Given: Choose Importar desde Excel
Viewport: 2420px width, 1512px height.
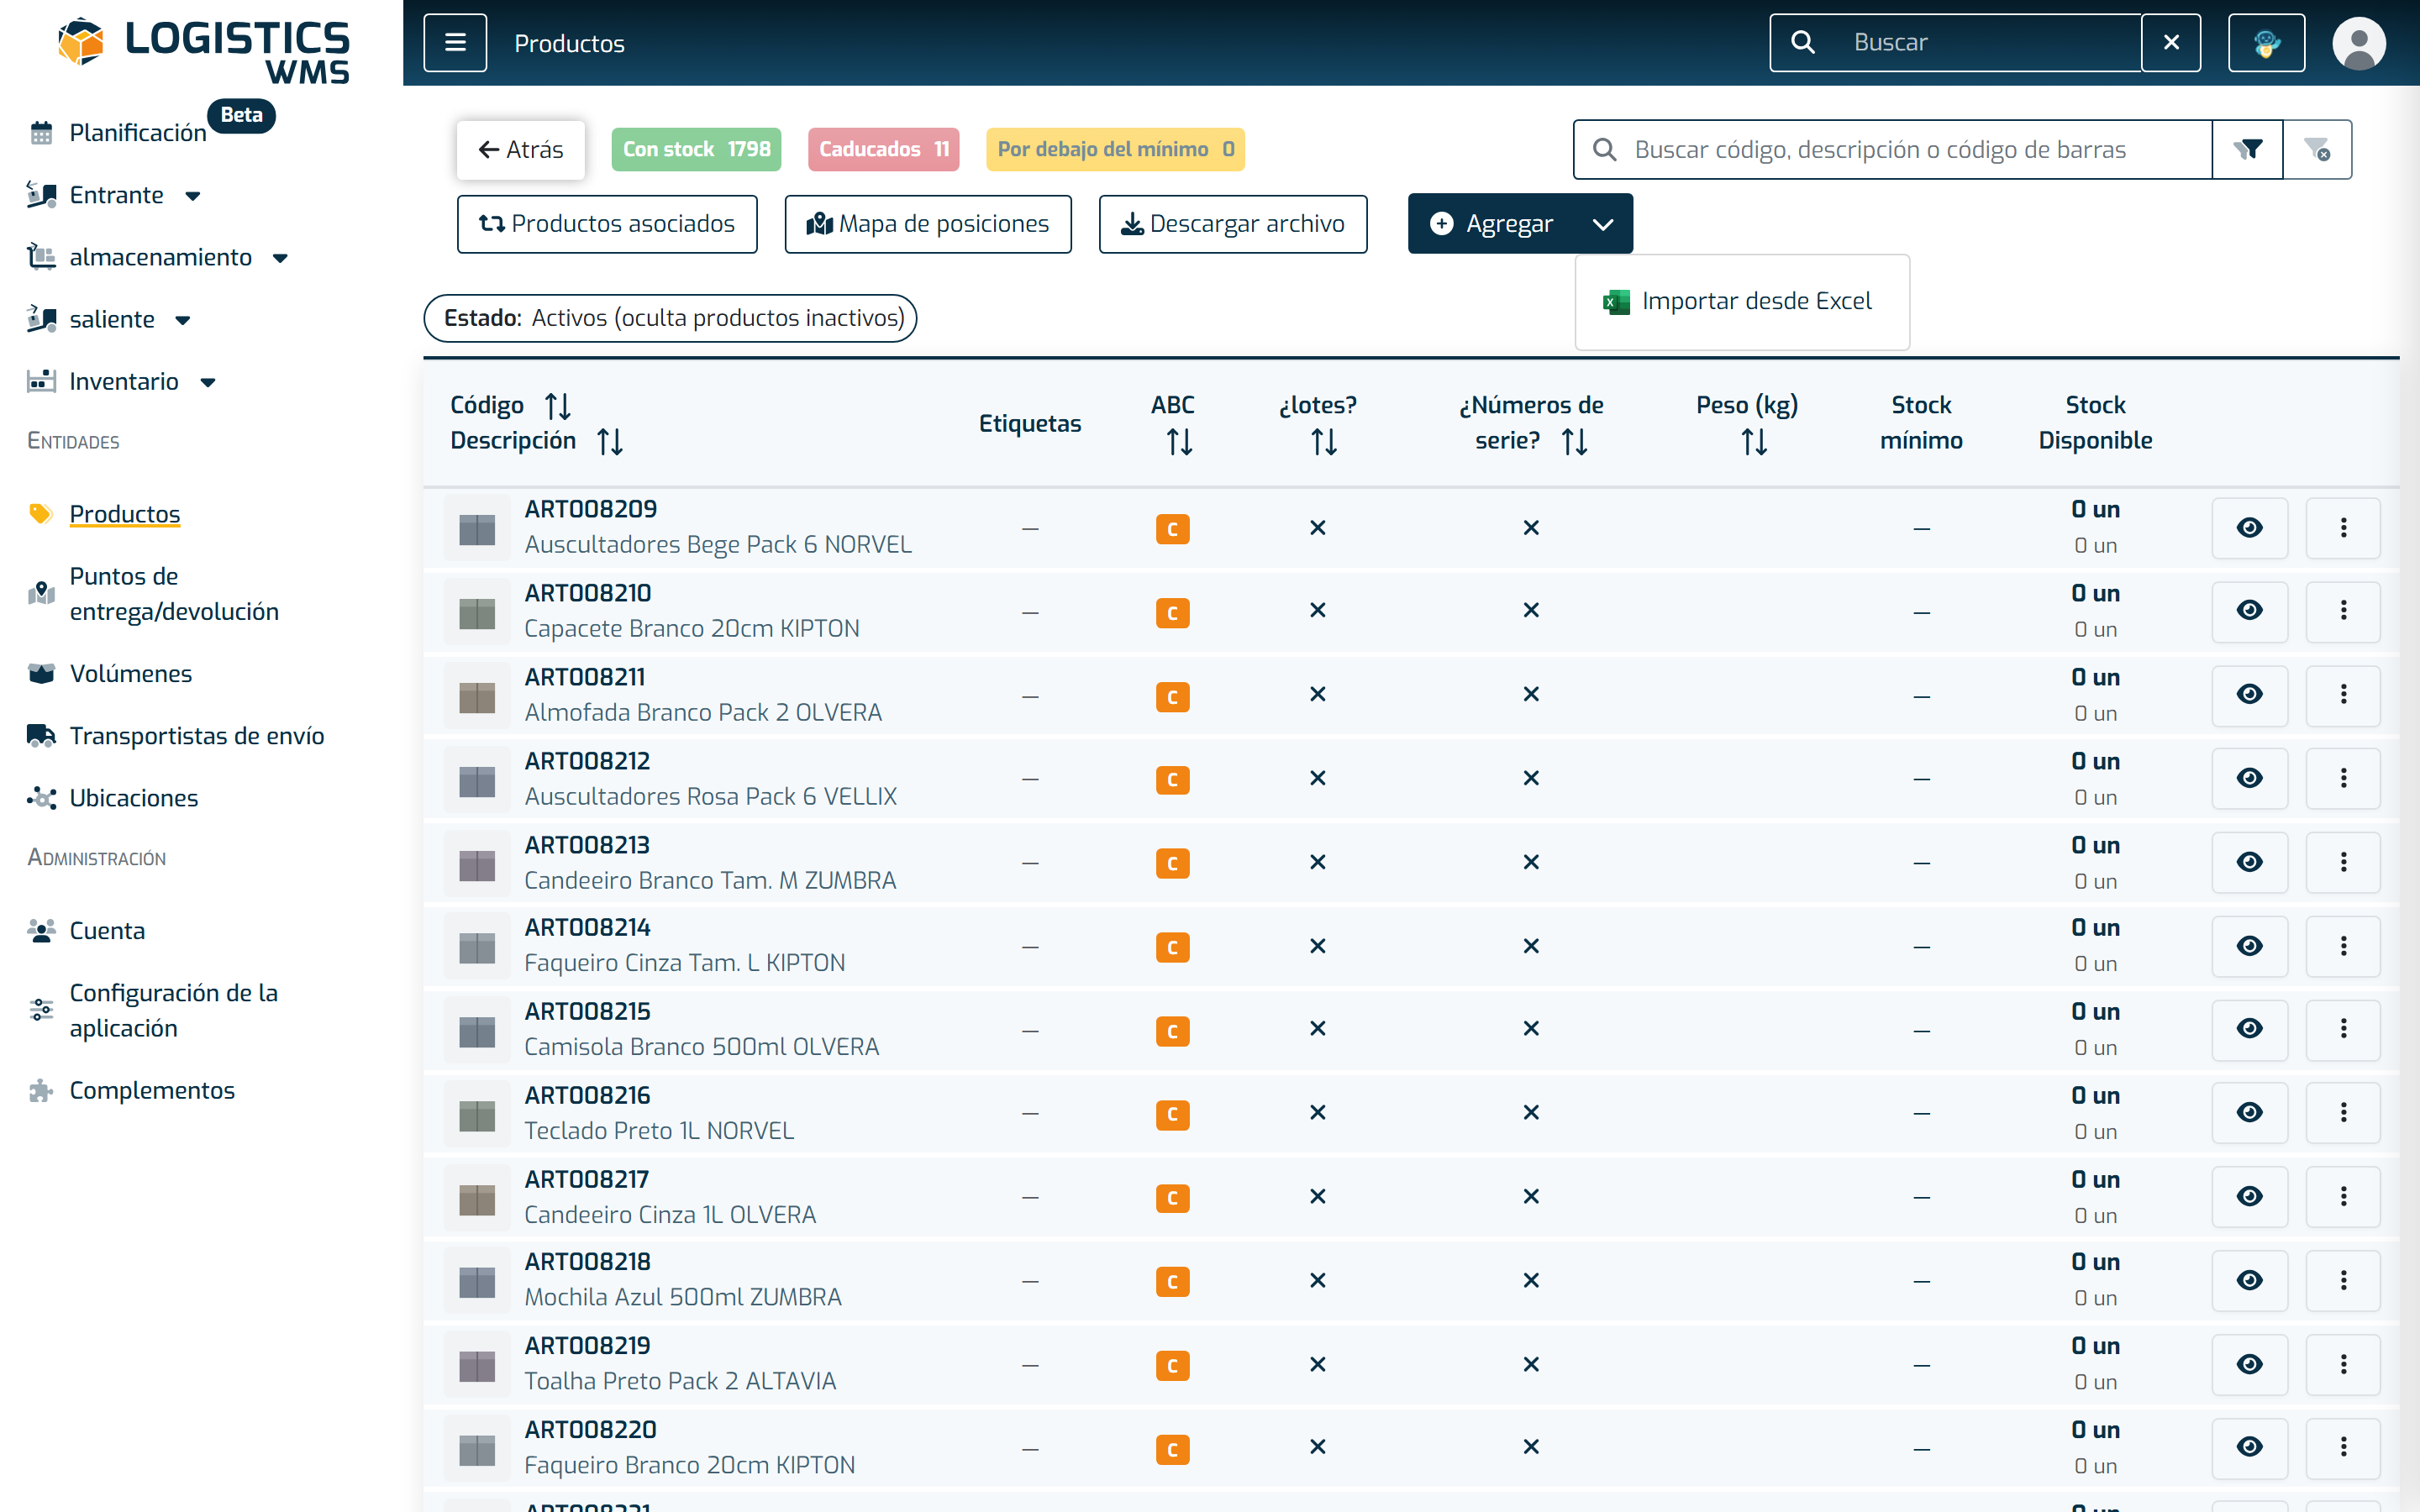Looking at the screenshot, I should (x=1741, y=301).
